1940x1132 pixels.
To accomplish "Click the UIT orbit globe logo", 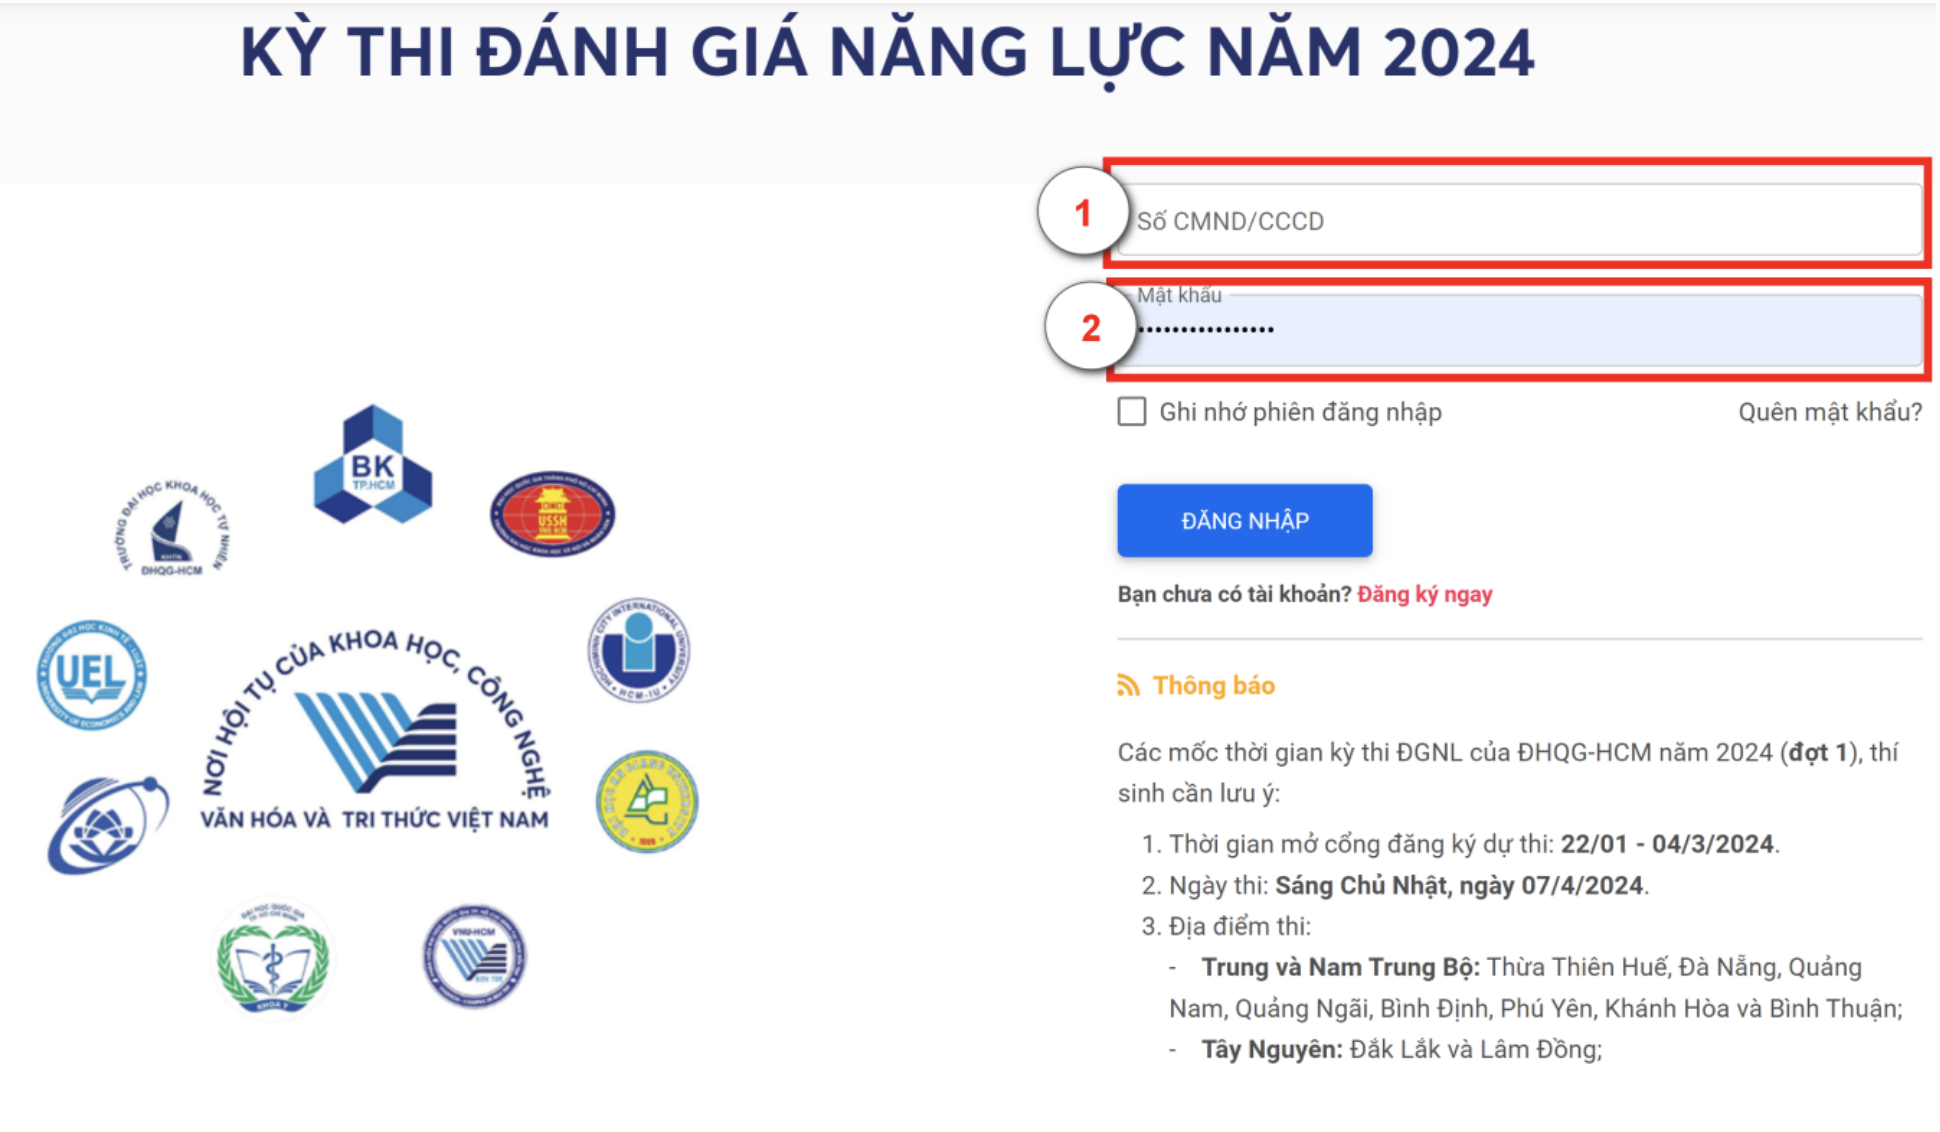I will click(x=106, y=823).
